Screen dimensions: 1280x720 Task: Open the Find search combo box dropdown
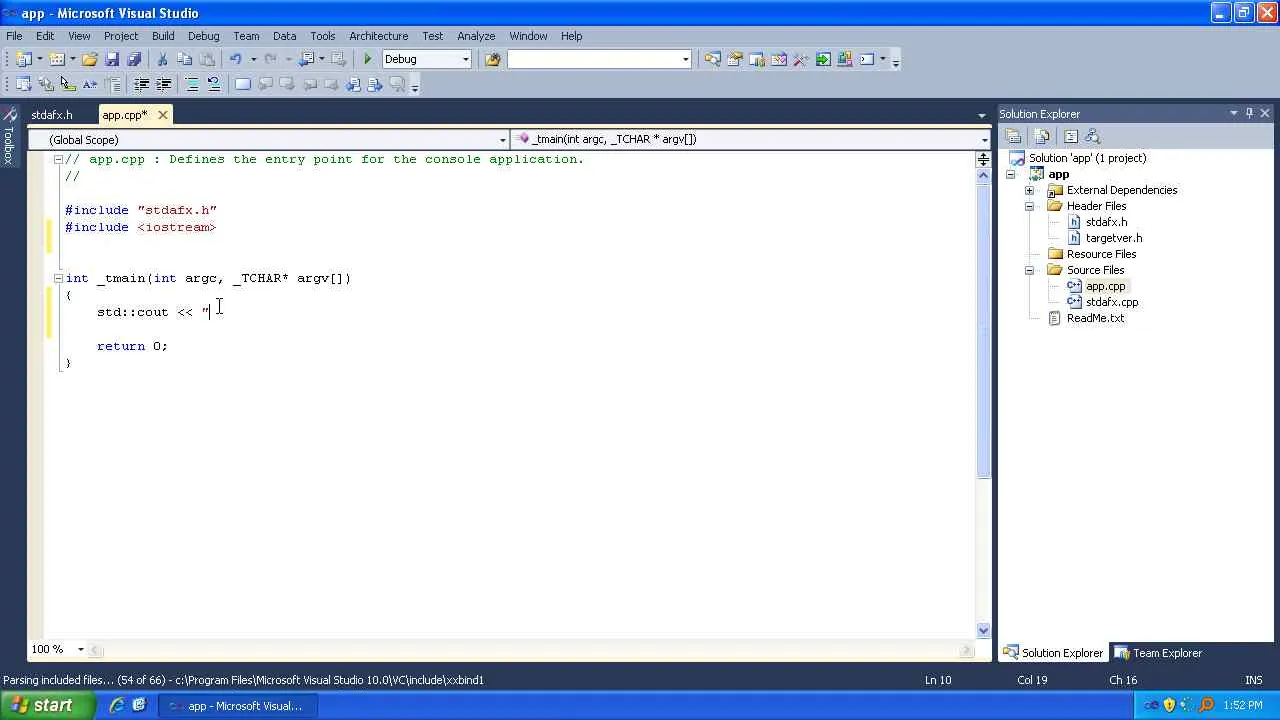(x=685, y=59)
